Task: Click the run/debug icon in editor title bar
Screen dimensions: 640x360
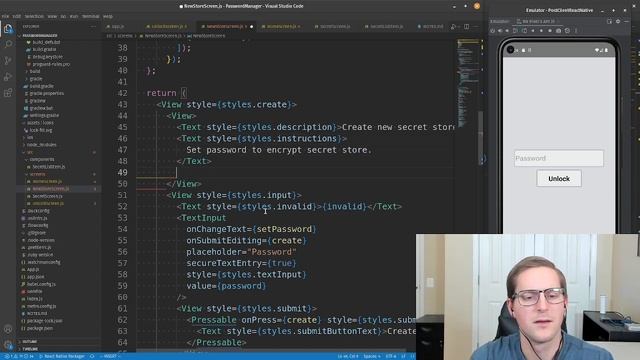Action: click(x=453, y=27)
